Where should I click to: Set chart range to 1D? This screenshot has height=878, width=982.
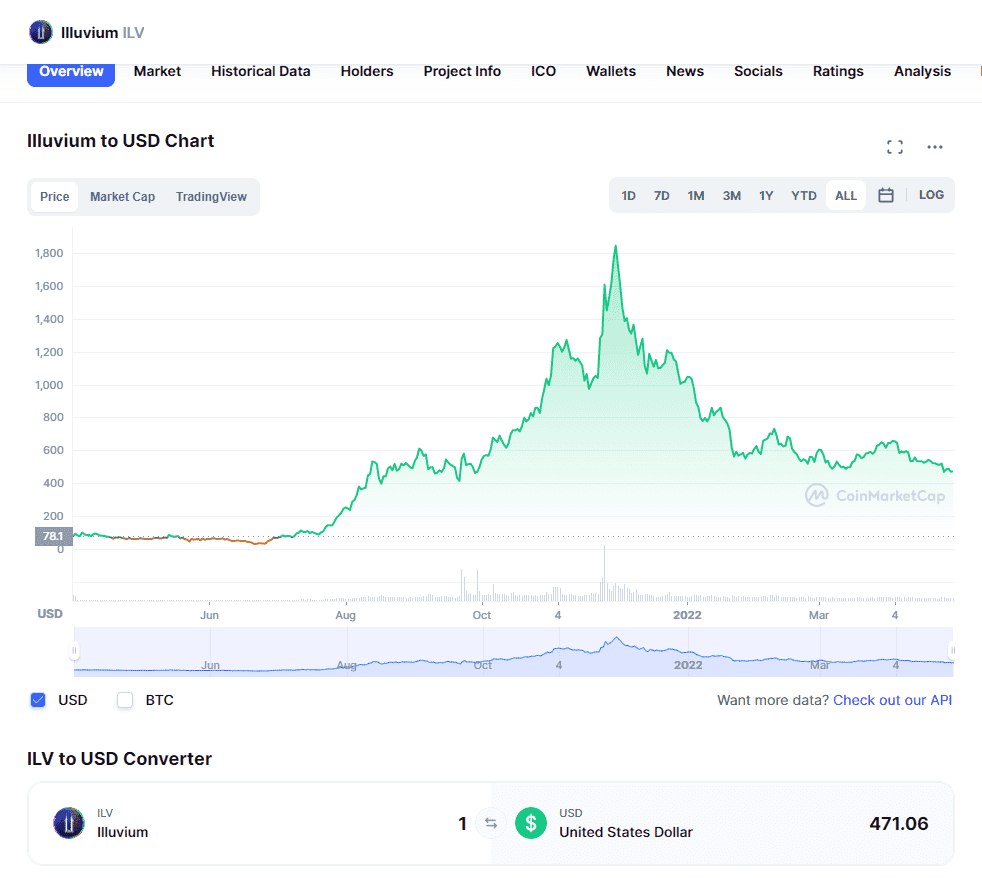coord(628,195)
